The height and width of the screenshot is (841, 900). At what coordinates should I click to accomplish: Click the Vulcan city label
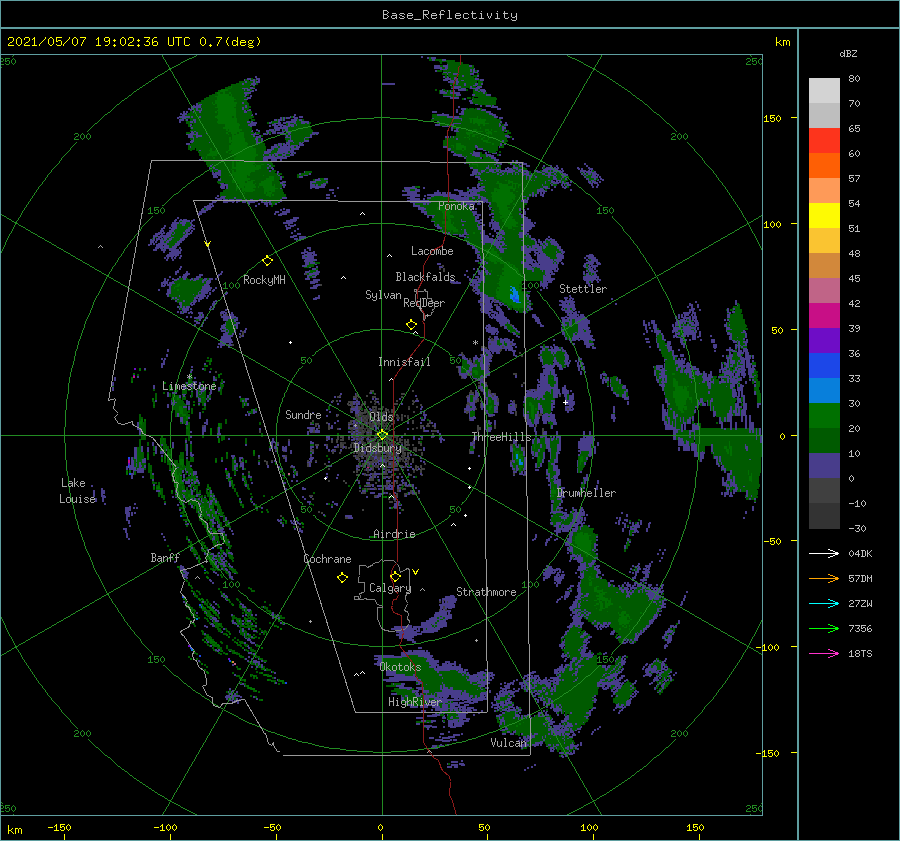coord(509,743)
